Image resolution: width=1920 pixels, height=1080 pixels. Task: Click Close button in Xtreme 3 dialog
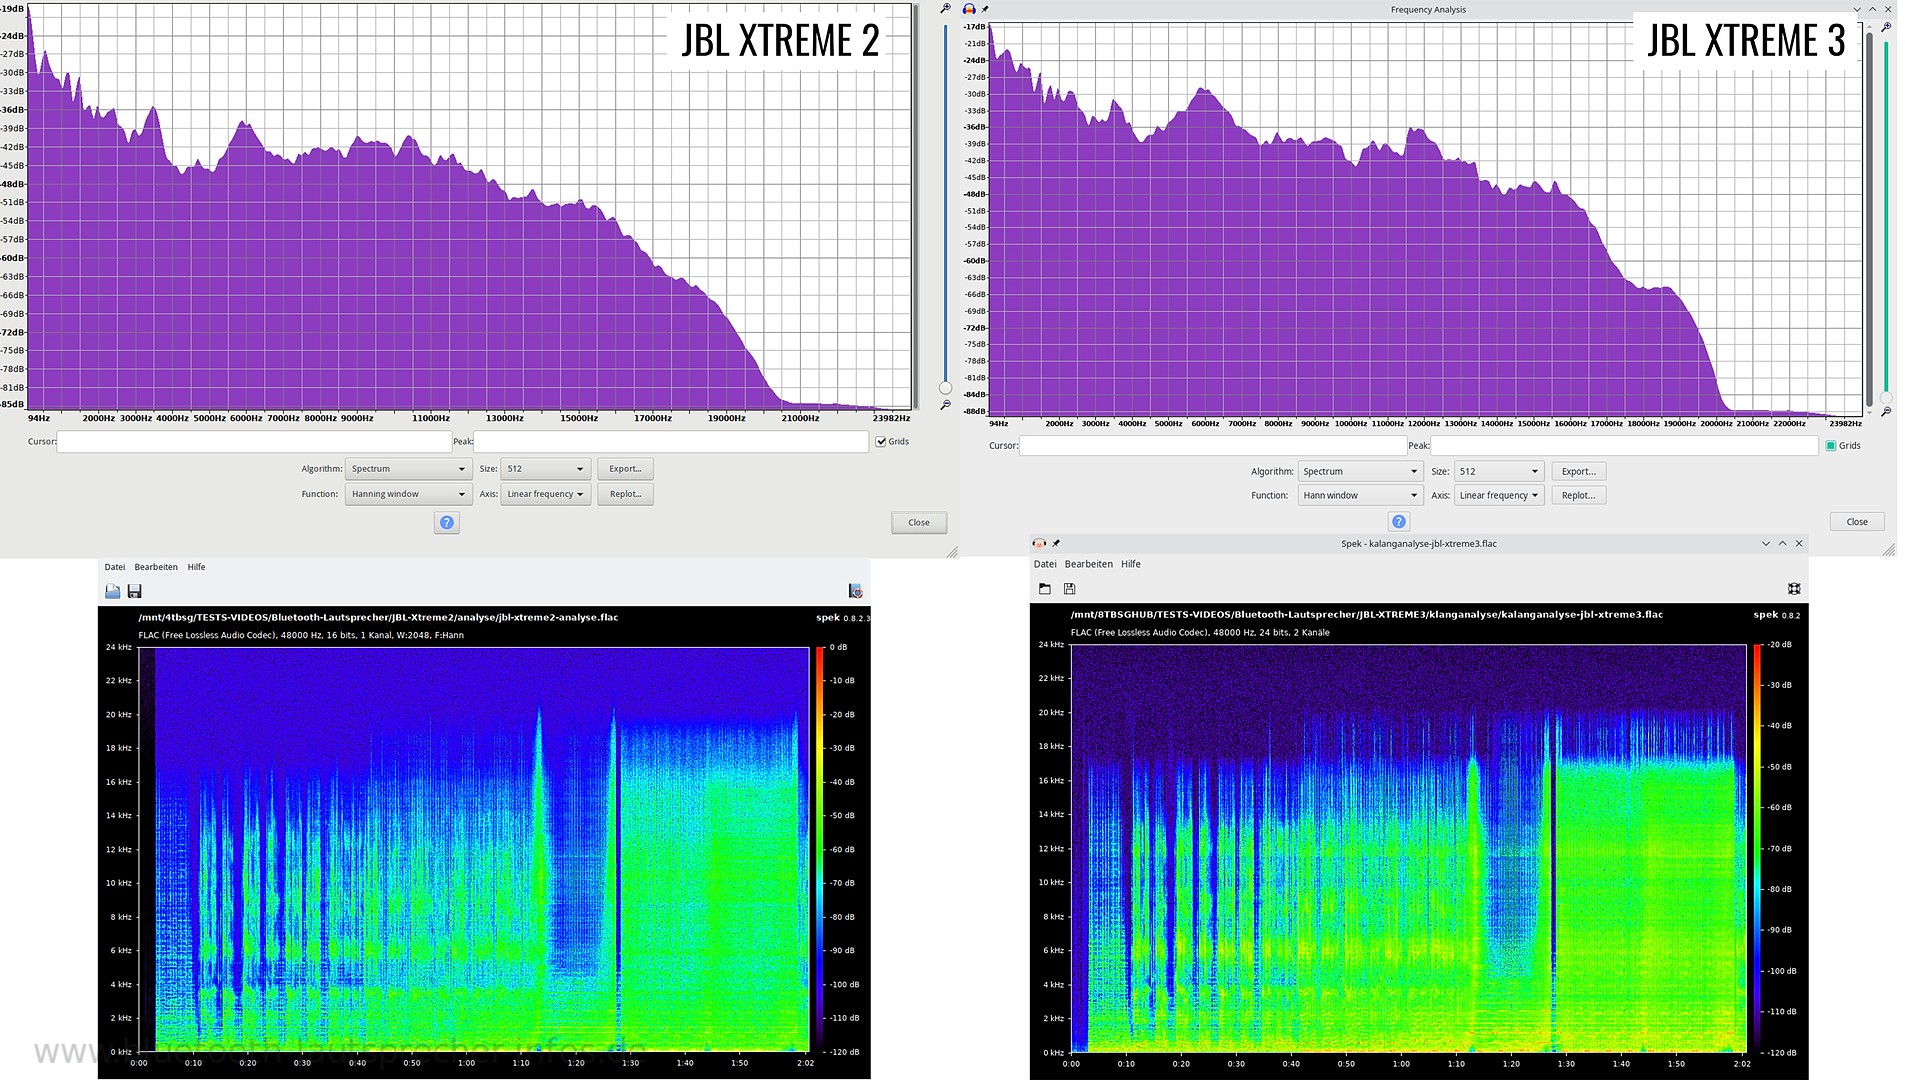tap(1857, 521)
